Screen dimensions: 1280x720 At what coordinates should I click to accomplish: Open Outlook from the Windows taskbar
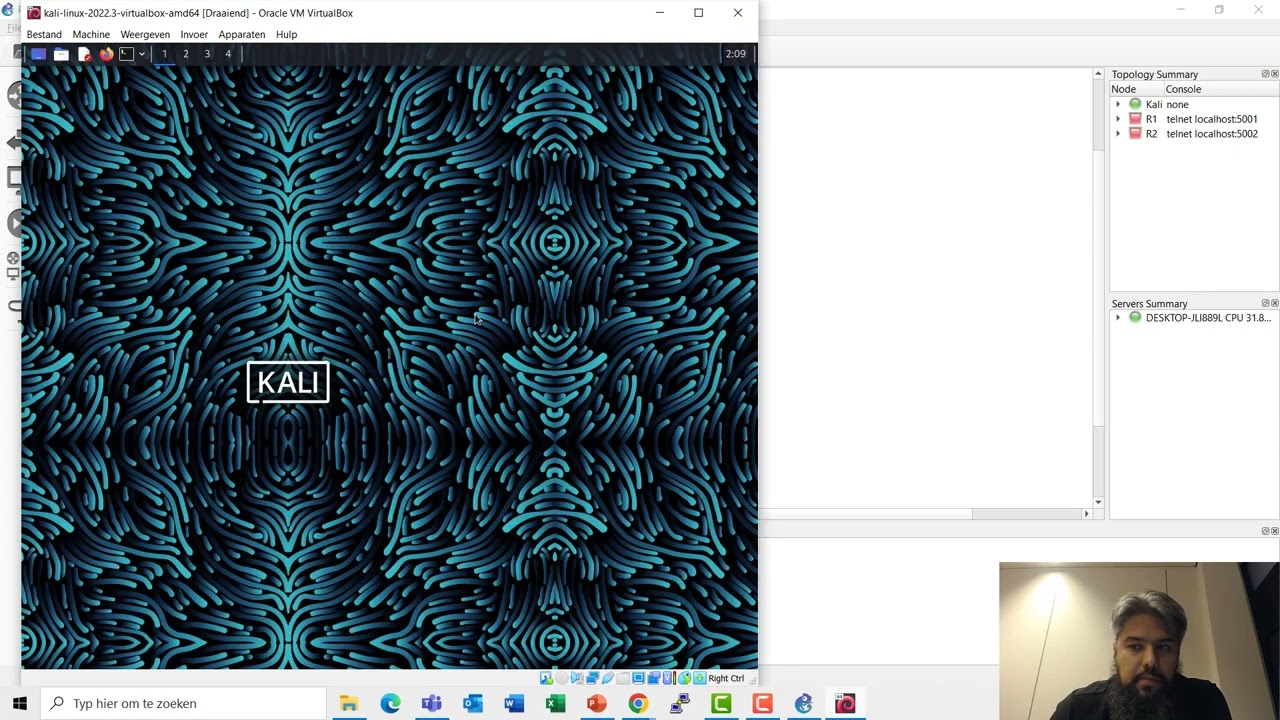click(472, 703)
